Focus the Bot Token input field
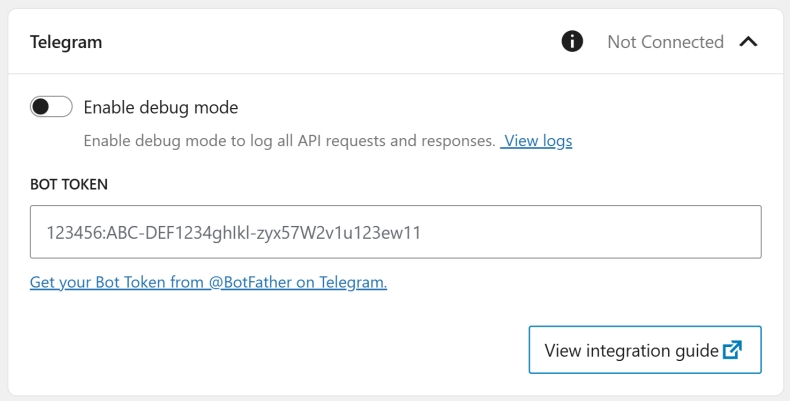The image size is (790, 401). 395,232
